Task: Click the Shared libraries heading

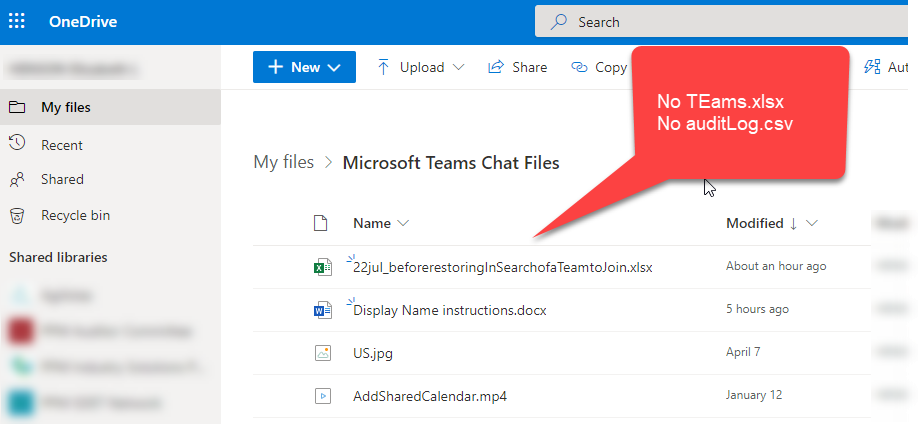Action: click(x=59, y=257)
